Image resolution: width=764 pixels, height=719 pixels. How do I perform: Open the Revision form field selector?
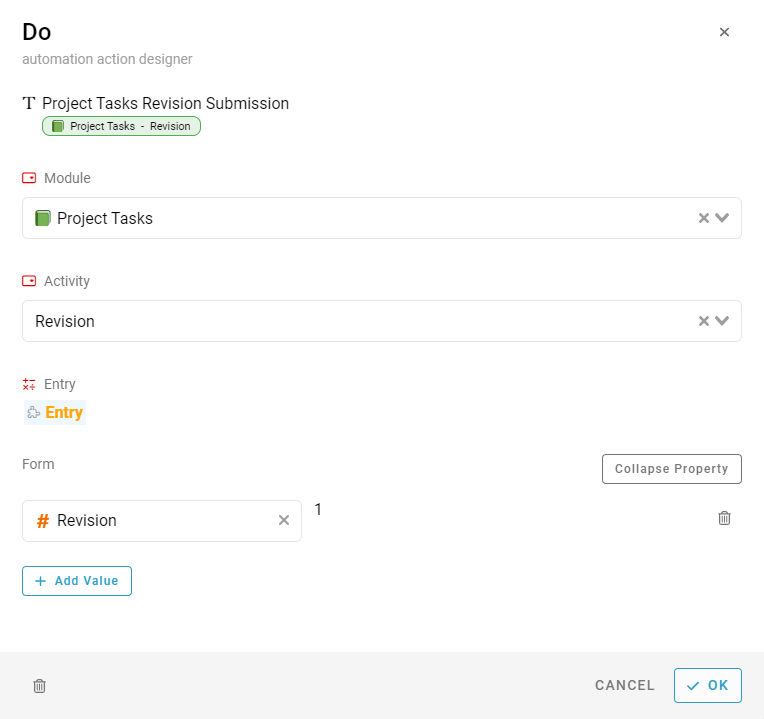pos(150,521)
